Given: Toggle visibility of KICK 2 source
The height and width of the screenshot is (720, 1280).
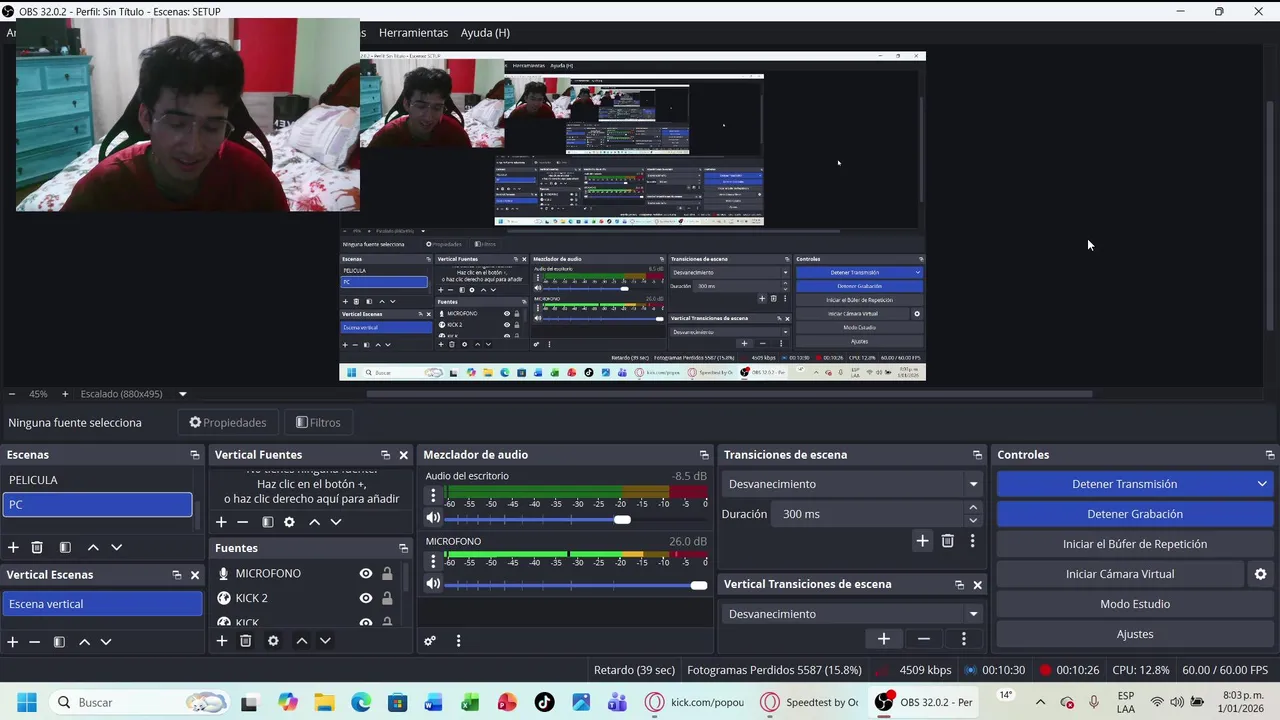Looking at the screenshot, I should click(366, 598).
